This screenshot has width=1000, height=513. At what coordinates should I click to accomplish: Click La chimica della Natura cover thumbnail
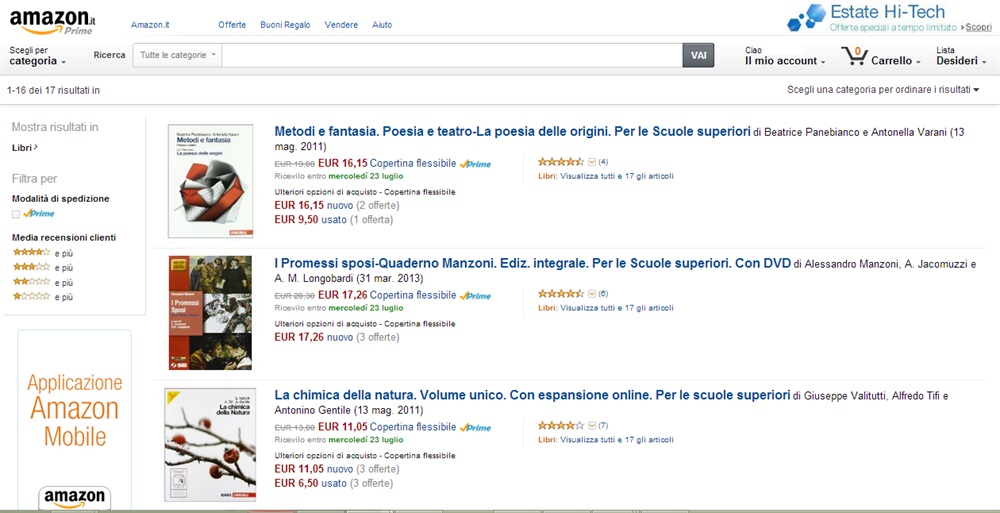(210, 445)
